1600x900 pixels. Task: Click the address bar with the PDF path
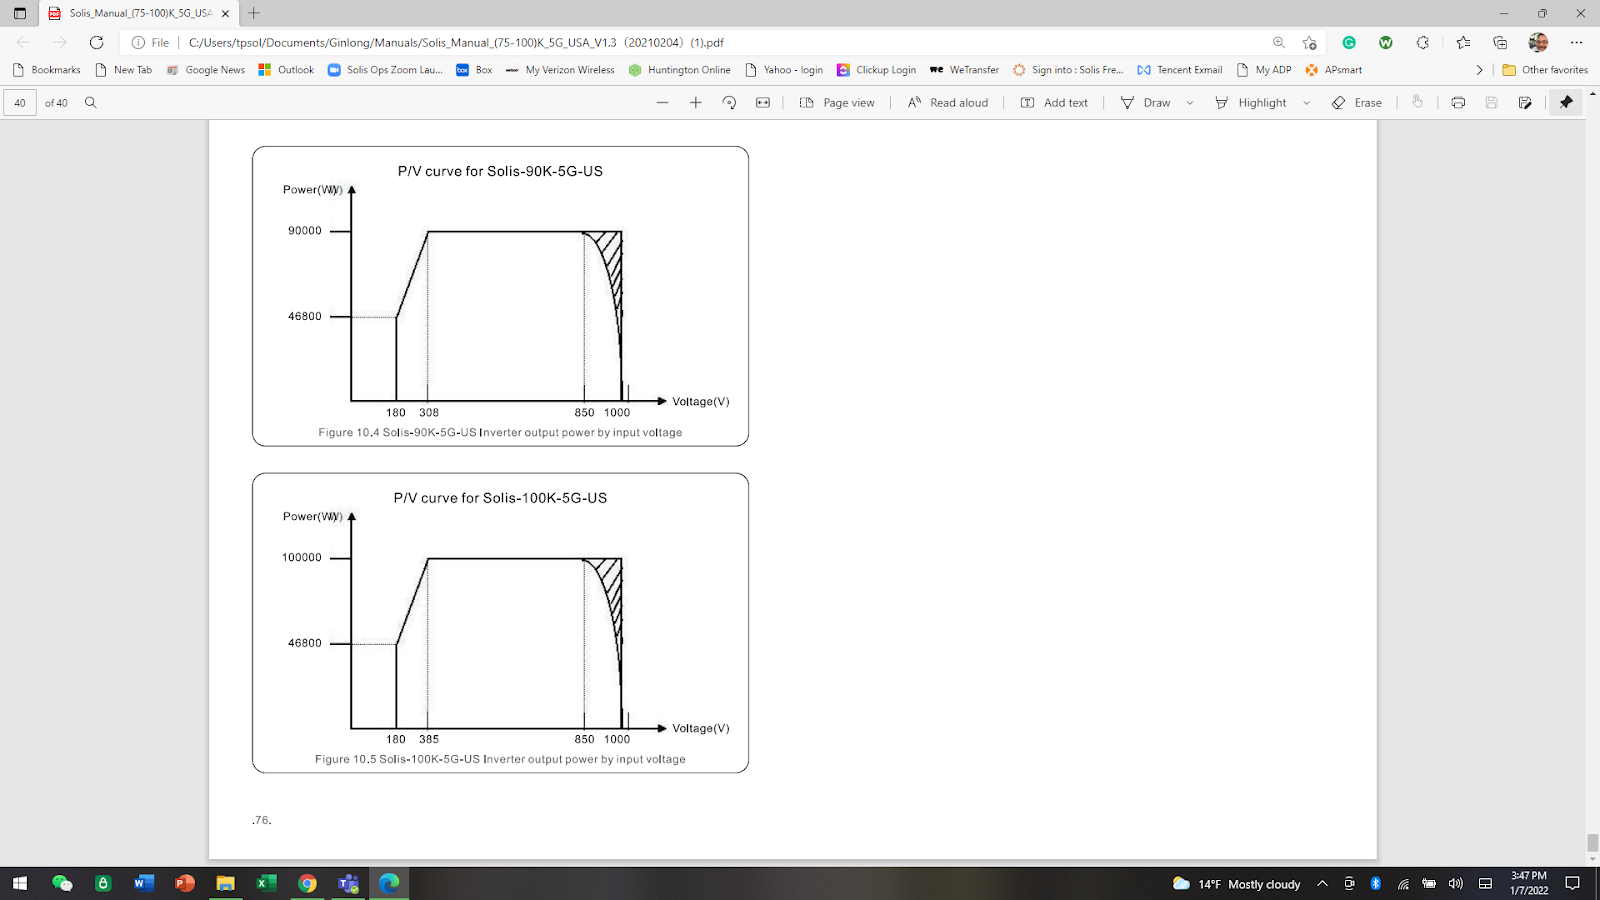[456, 42]
